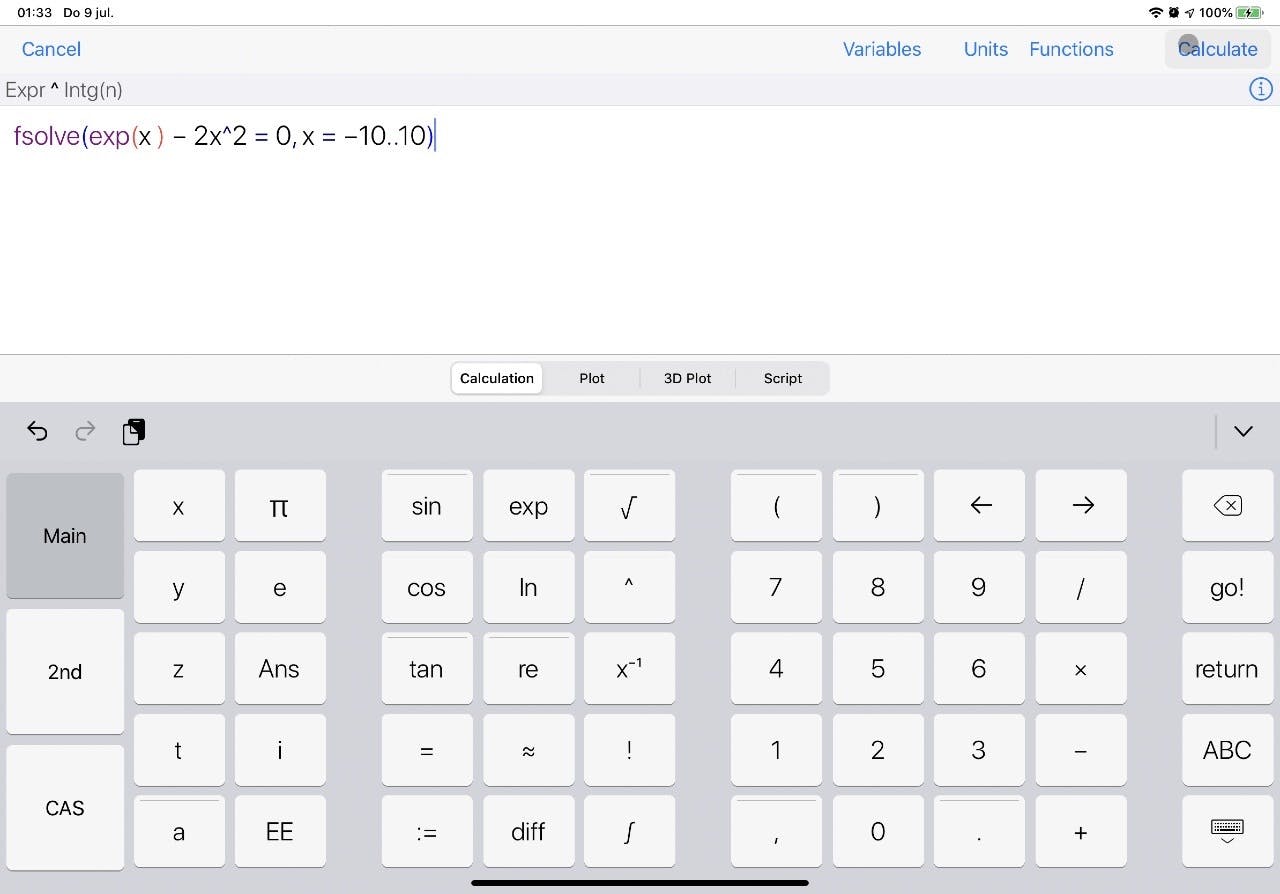Image resolution: width=1280 pixels, height=894 pixels.
Task: Tap the backspace key
Action: tap(1227, 505)
